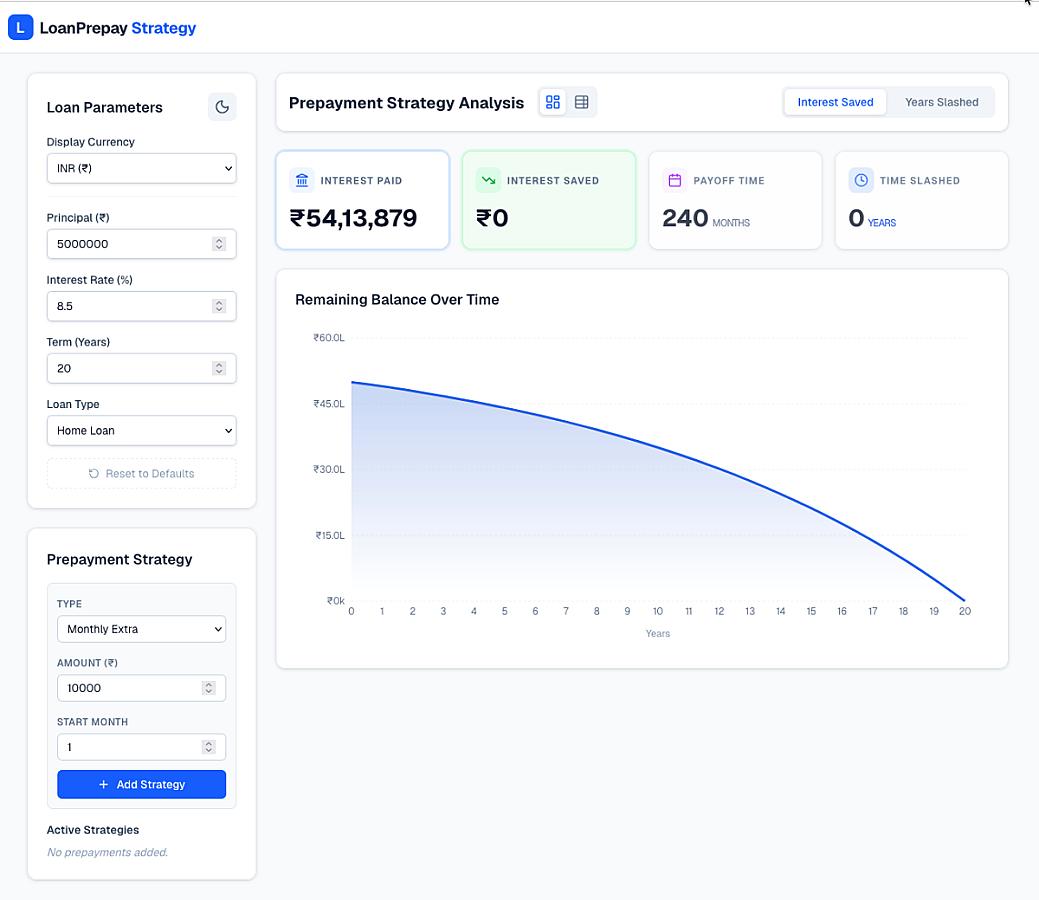The image size is (1039, 900).
Task: Switch to card grid view icon
Action: [553, 102]
